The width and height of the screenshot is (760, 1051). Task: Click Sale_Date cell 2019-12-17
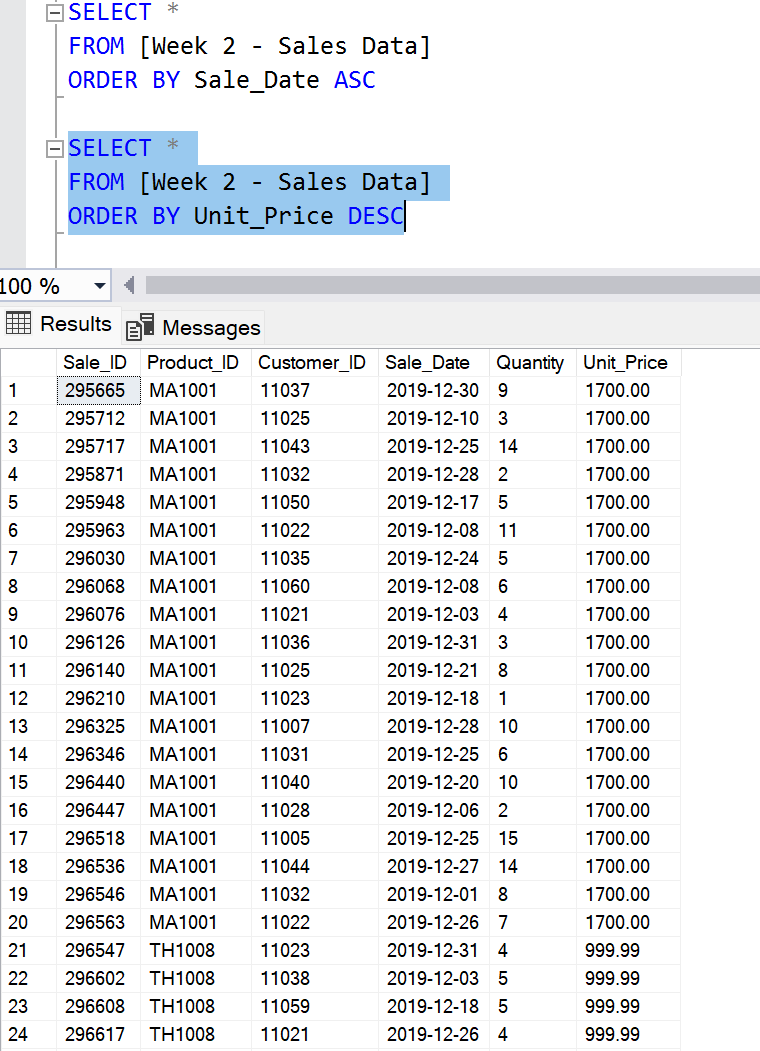coord(434,503)
